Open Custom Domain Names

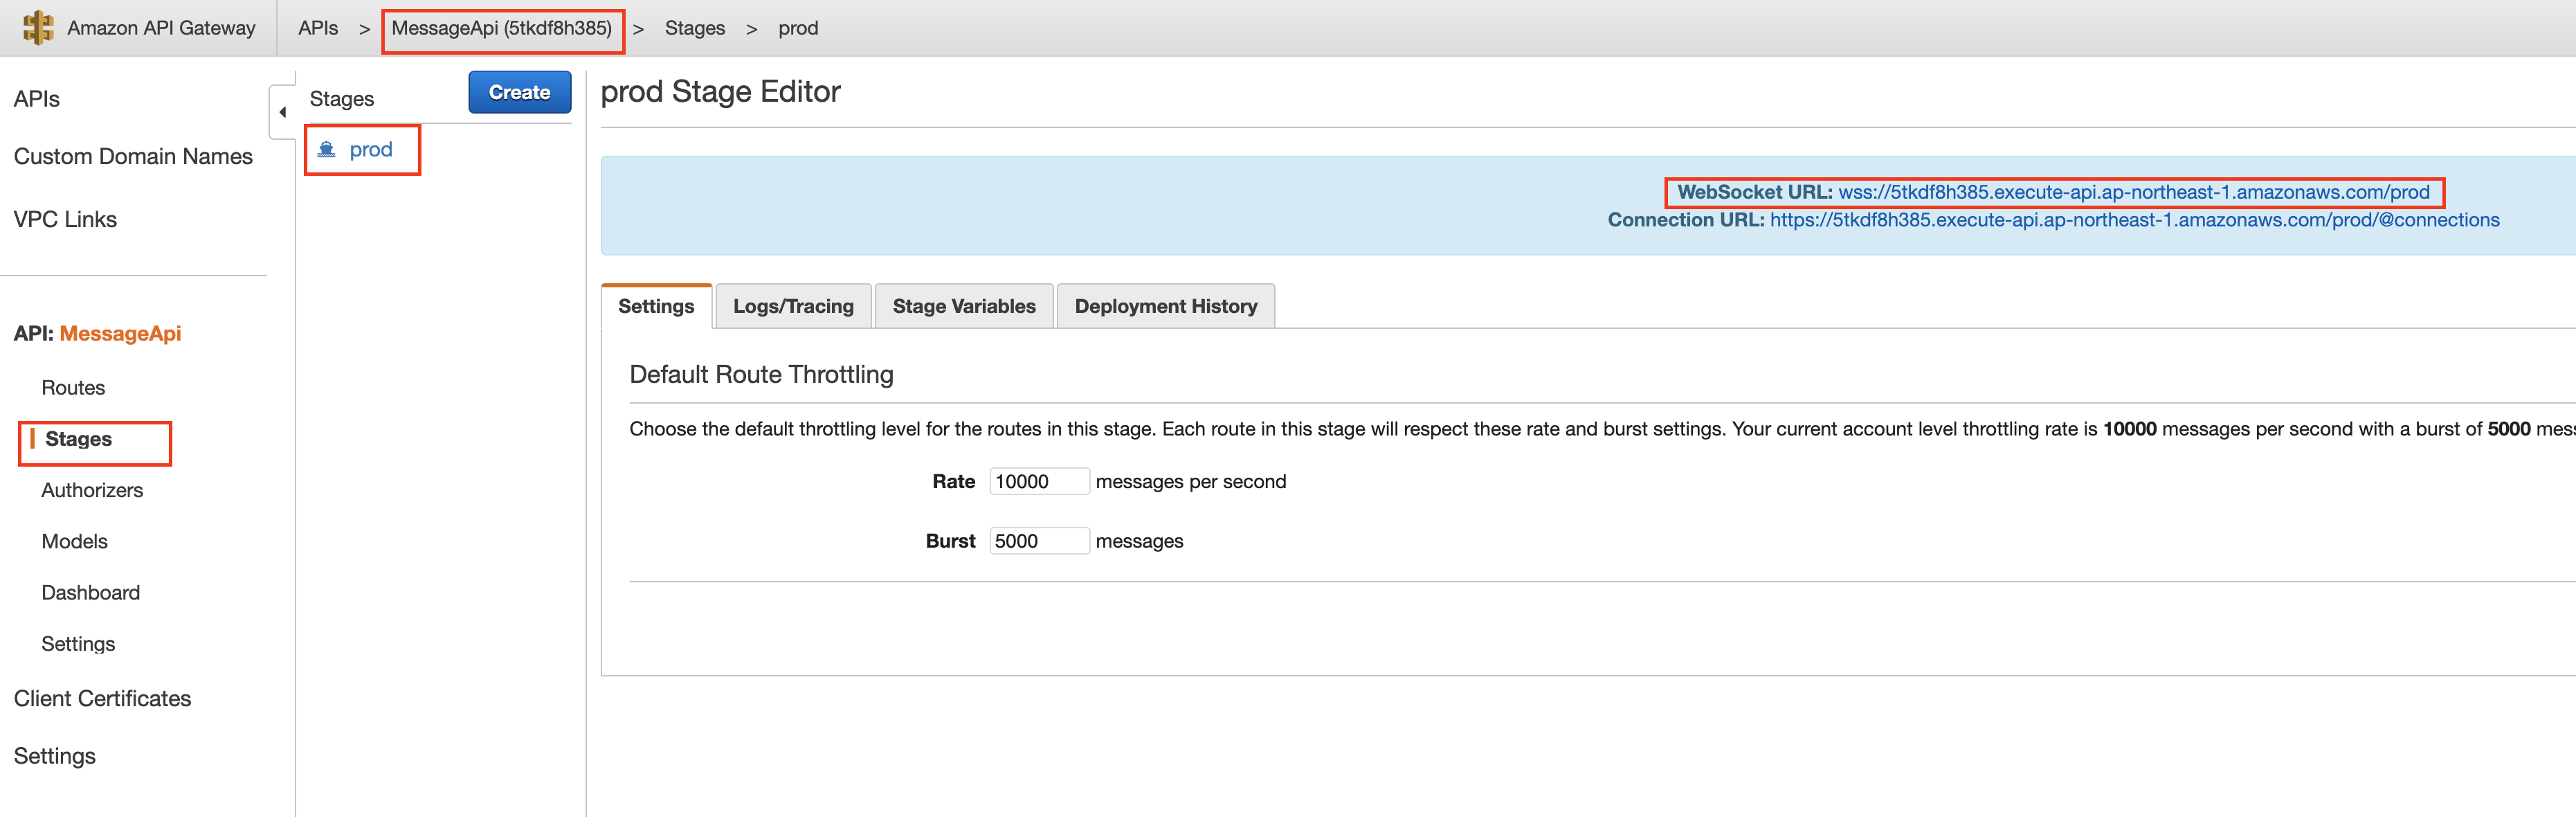(133, 157)
